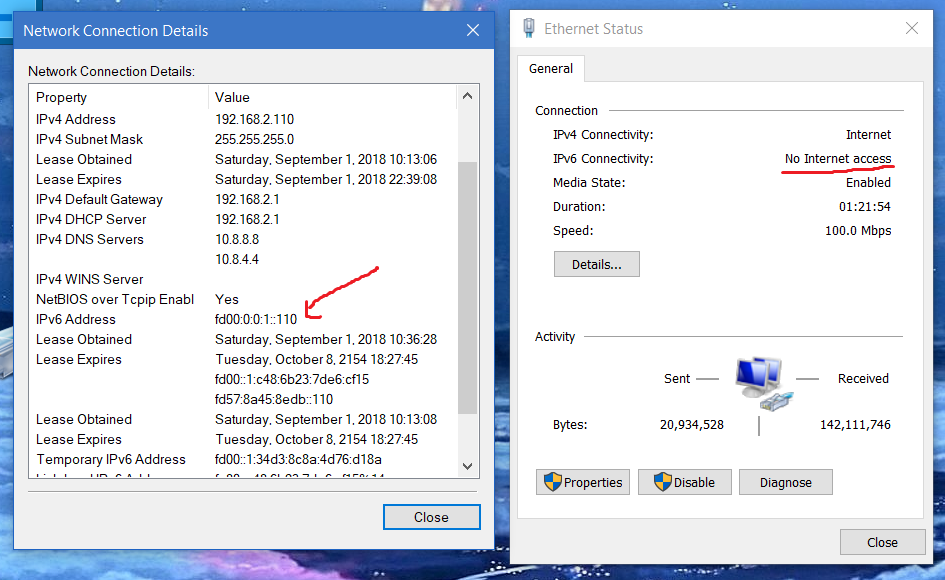945x580 pixels.
Task: Click the Temporary IPv6 Address property label
Action: tap(111, 459)
